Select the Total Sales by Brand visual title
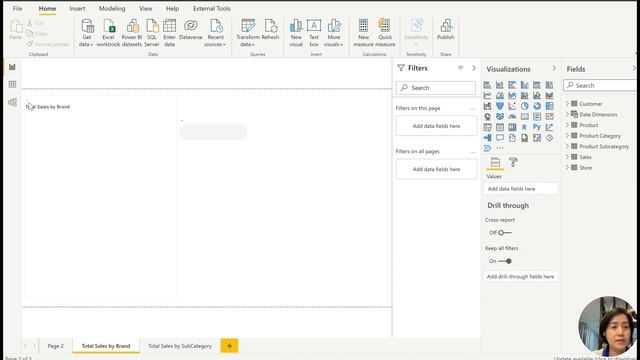Viewport: 640px width, 360px height. tap(48, 107)
